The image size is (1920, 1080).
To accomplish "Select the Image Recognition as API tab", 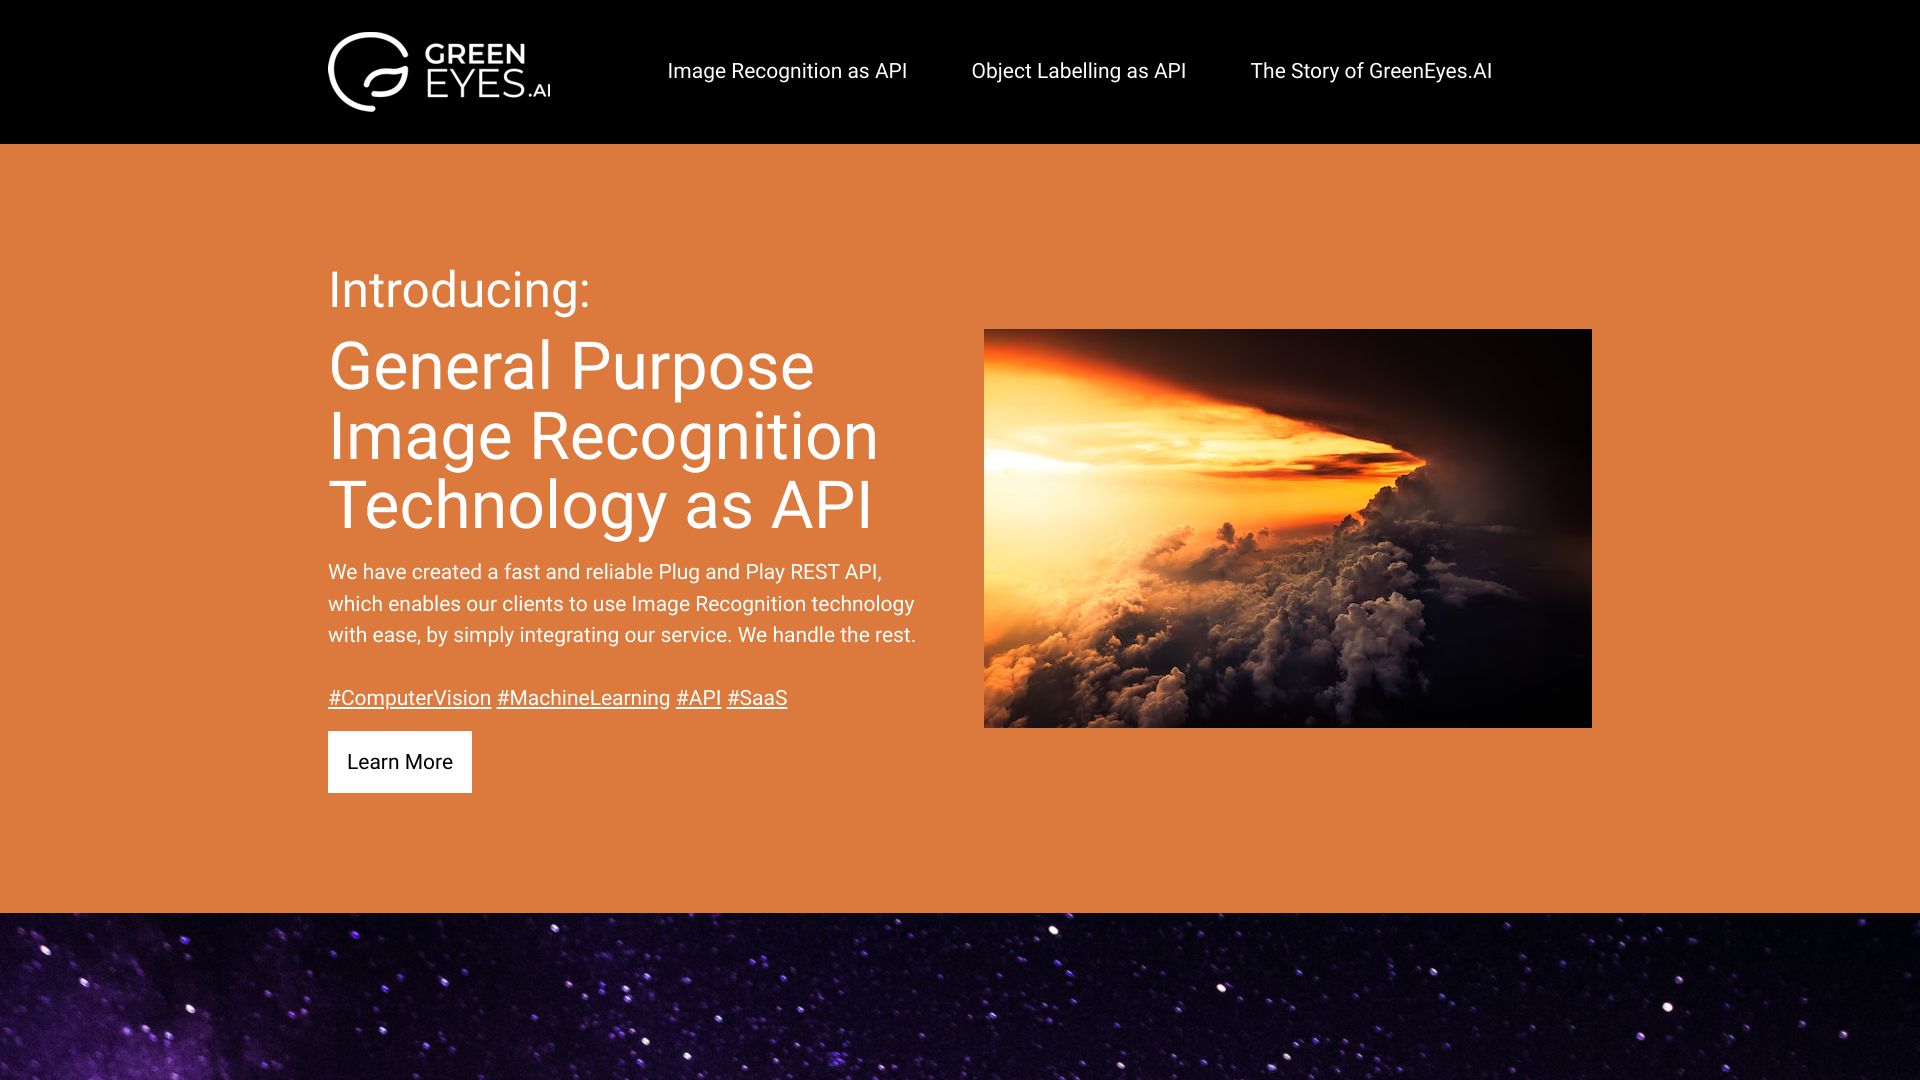I will [x=786, y=71].
